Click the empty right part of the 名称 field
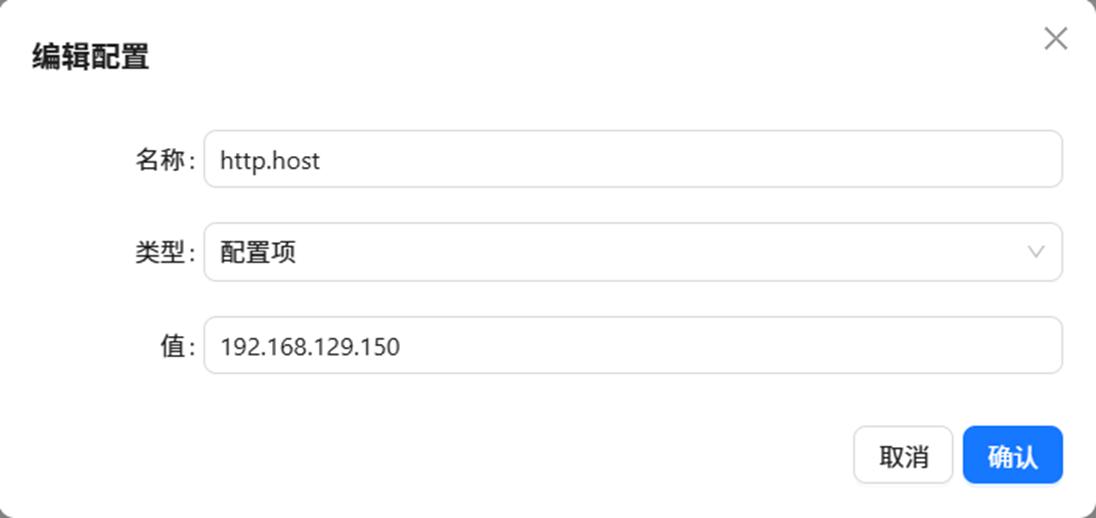 tap(699, 159)
